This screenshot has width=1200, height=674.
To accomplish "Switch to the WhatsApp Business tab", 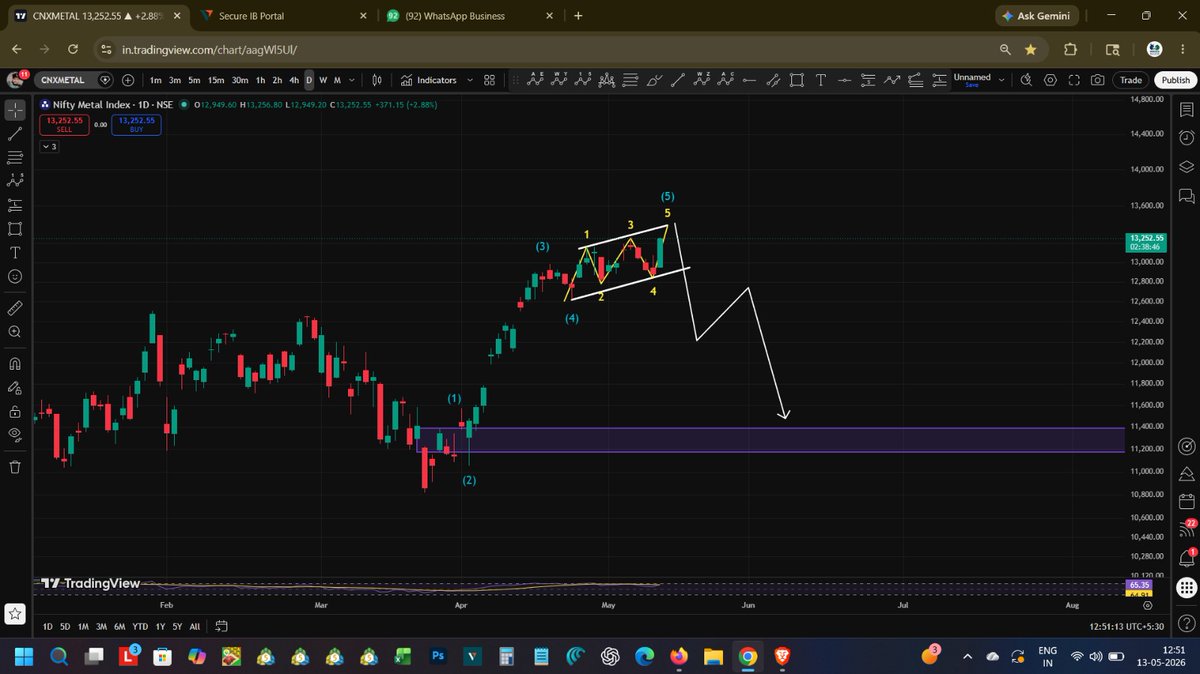I will (x=470, y=16).
